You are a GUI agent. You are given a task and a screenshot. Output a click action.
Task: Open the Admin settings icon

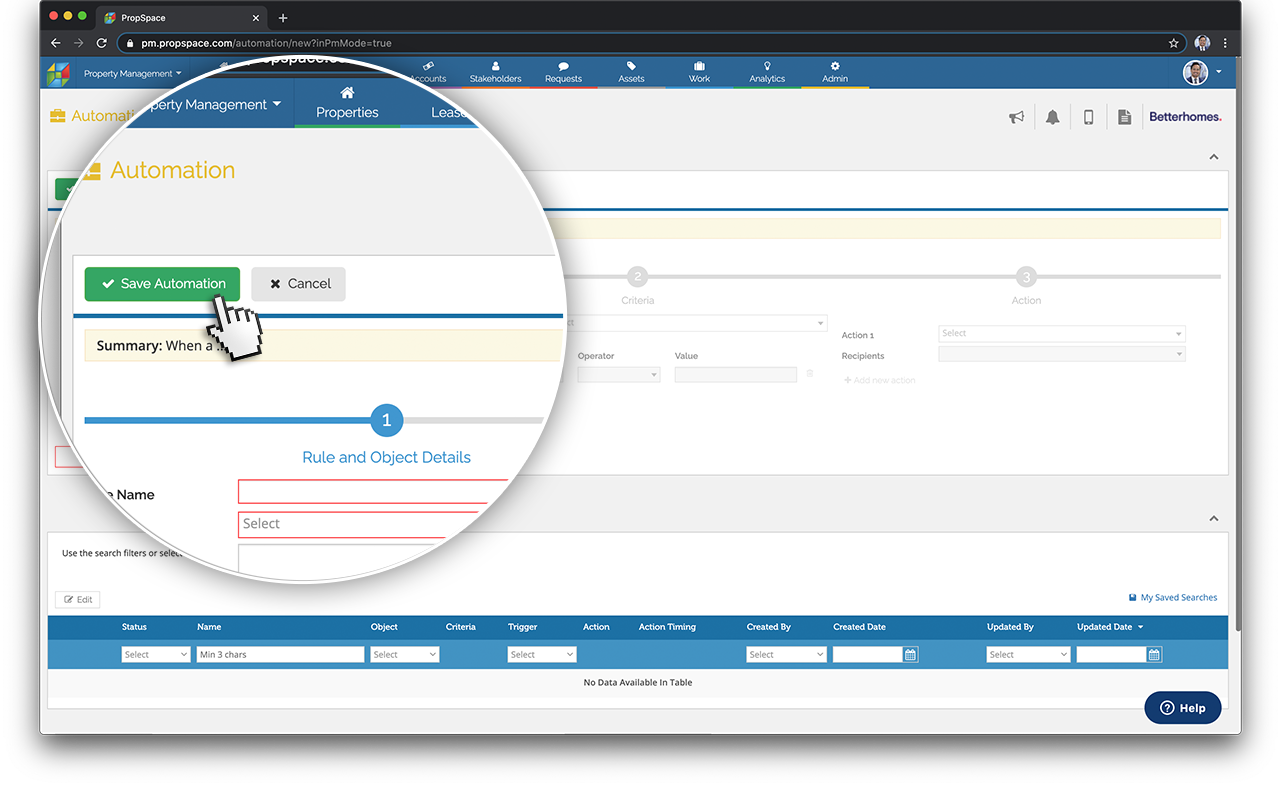(x=834, y=70)
